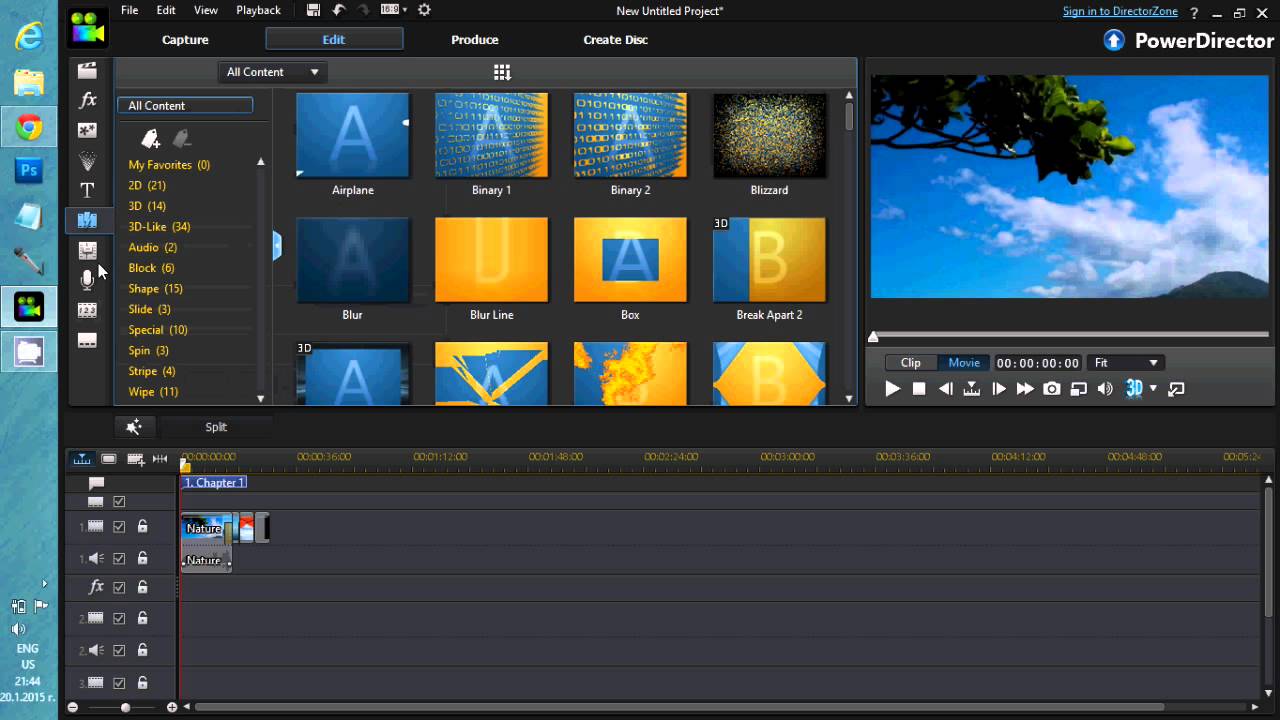Lock video track 1
The image size is (1280, 720).
coord(142,527)
